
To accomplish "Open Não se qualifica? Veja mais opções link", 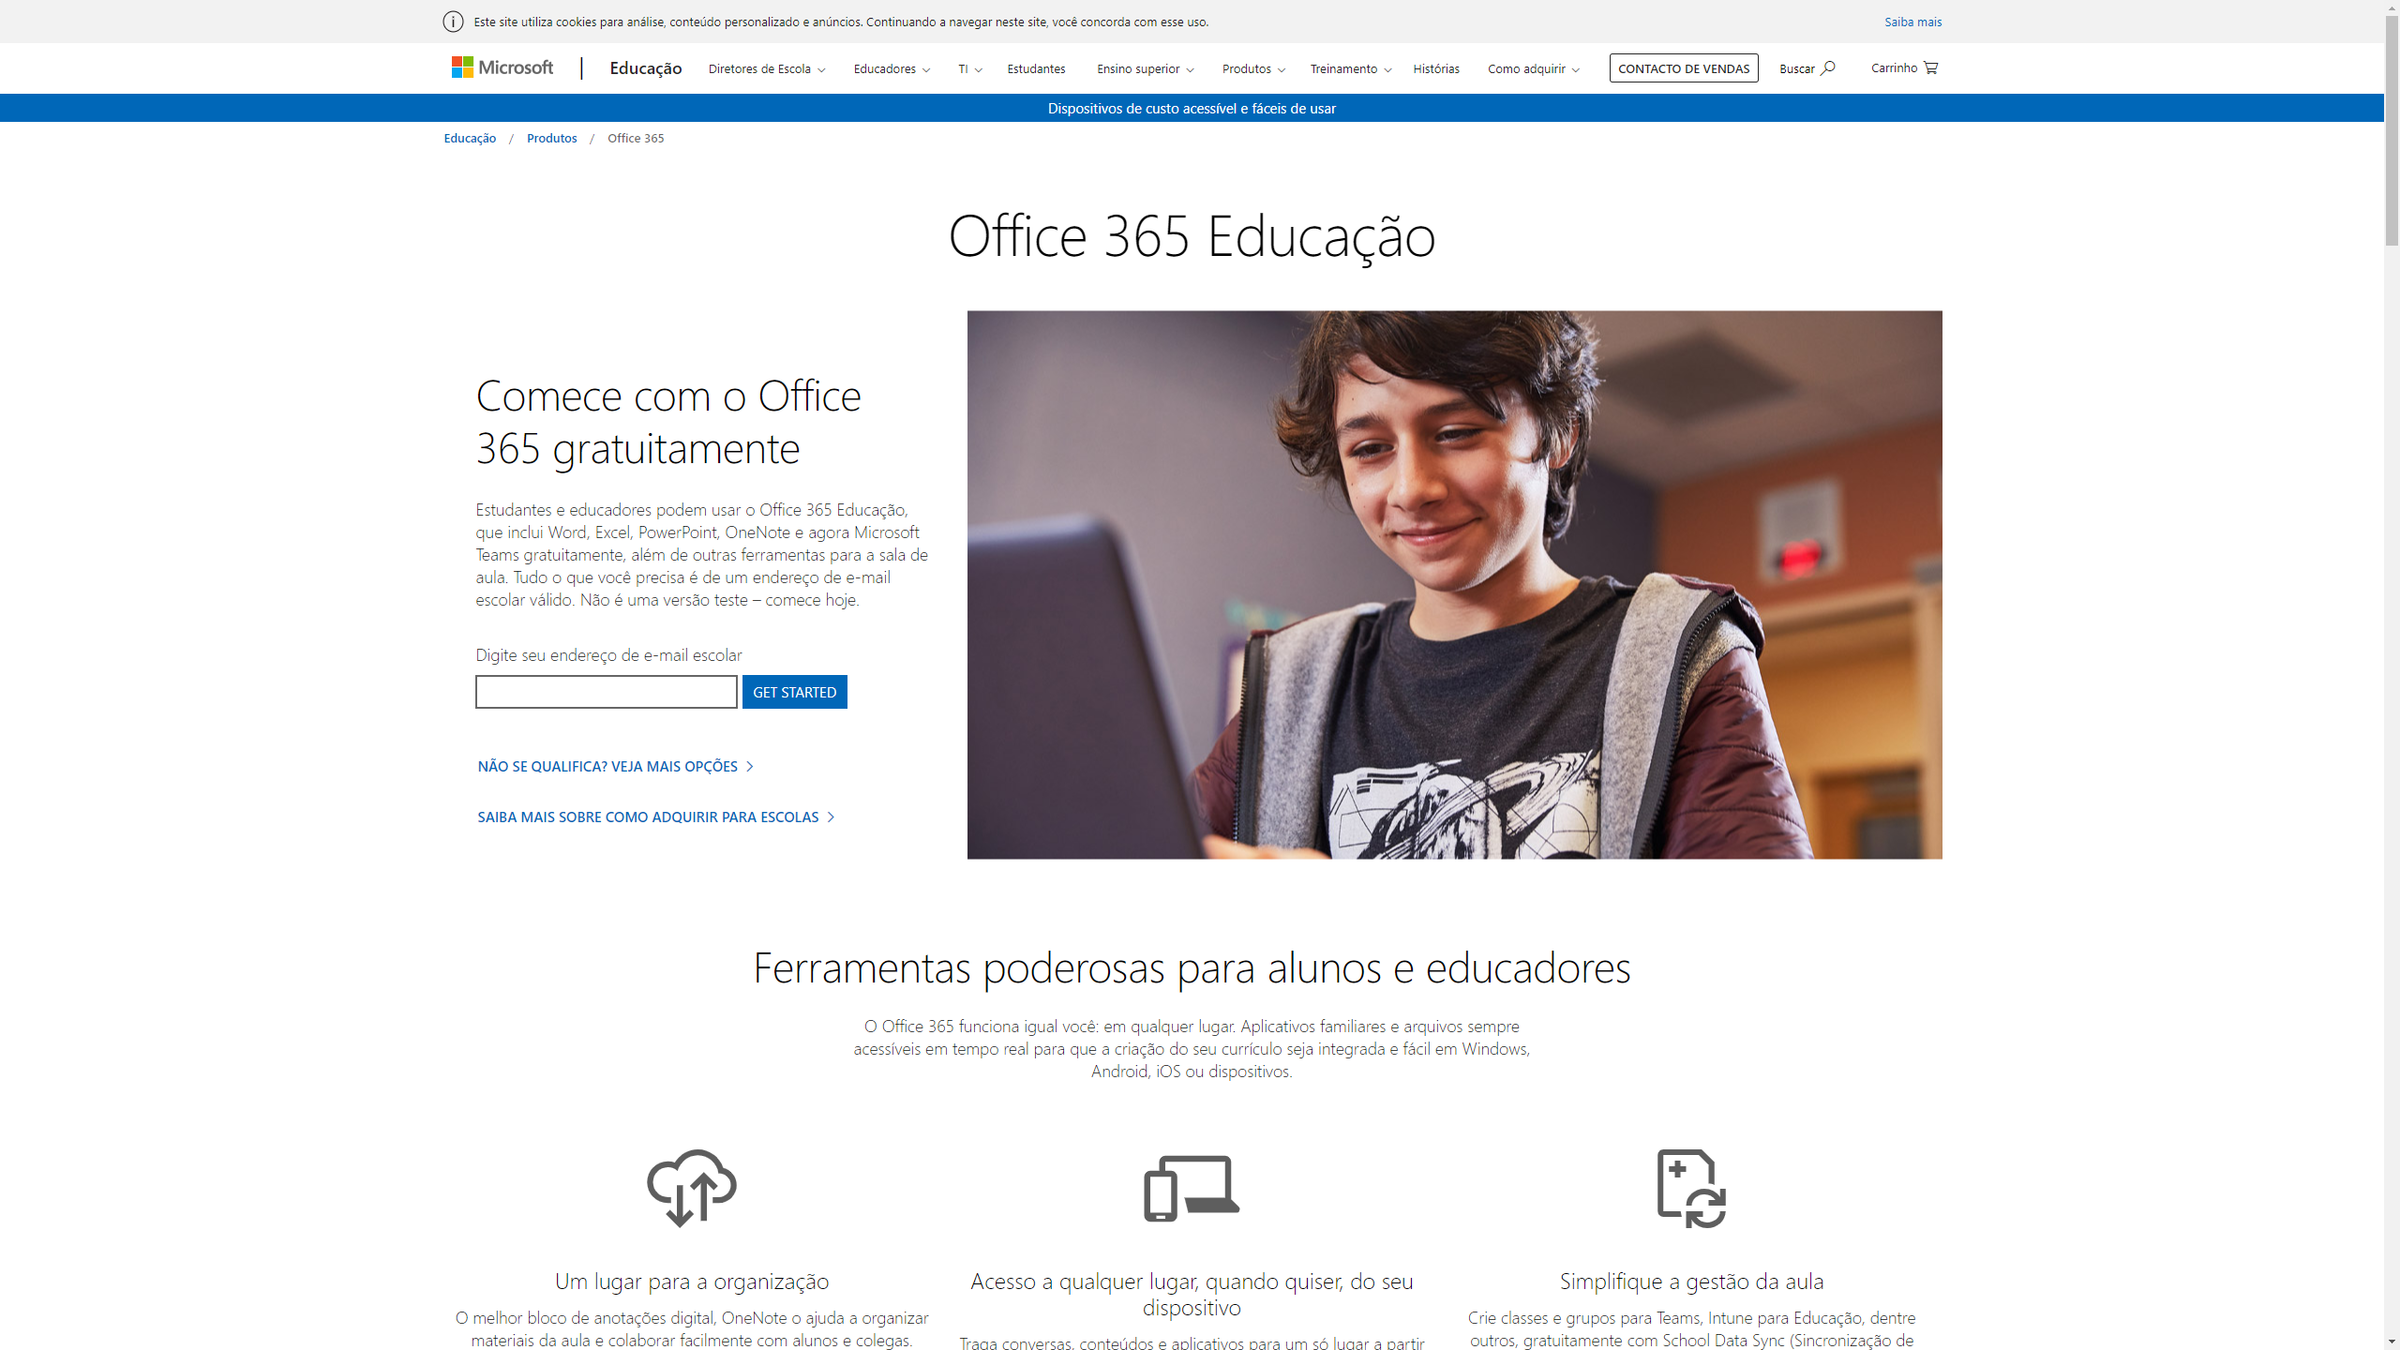I will 614,766.
